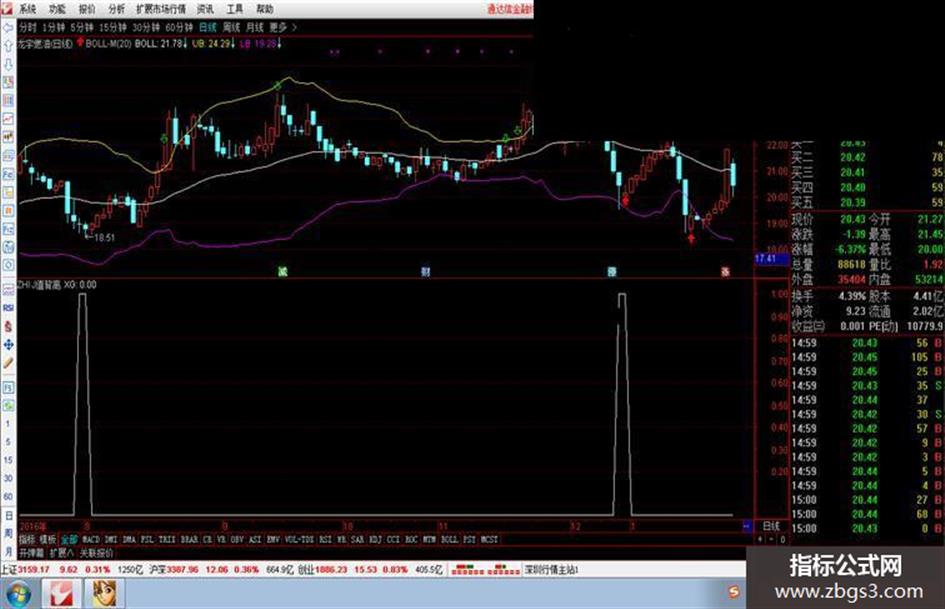Click the sidebar 15 minute shortcut
Image resolution: width=945 pixels, height=609 pixels.
pos(8,460)
